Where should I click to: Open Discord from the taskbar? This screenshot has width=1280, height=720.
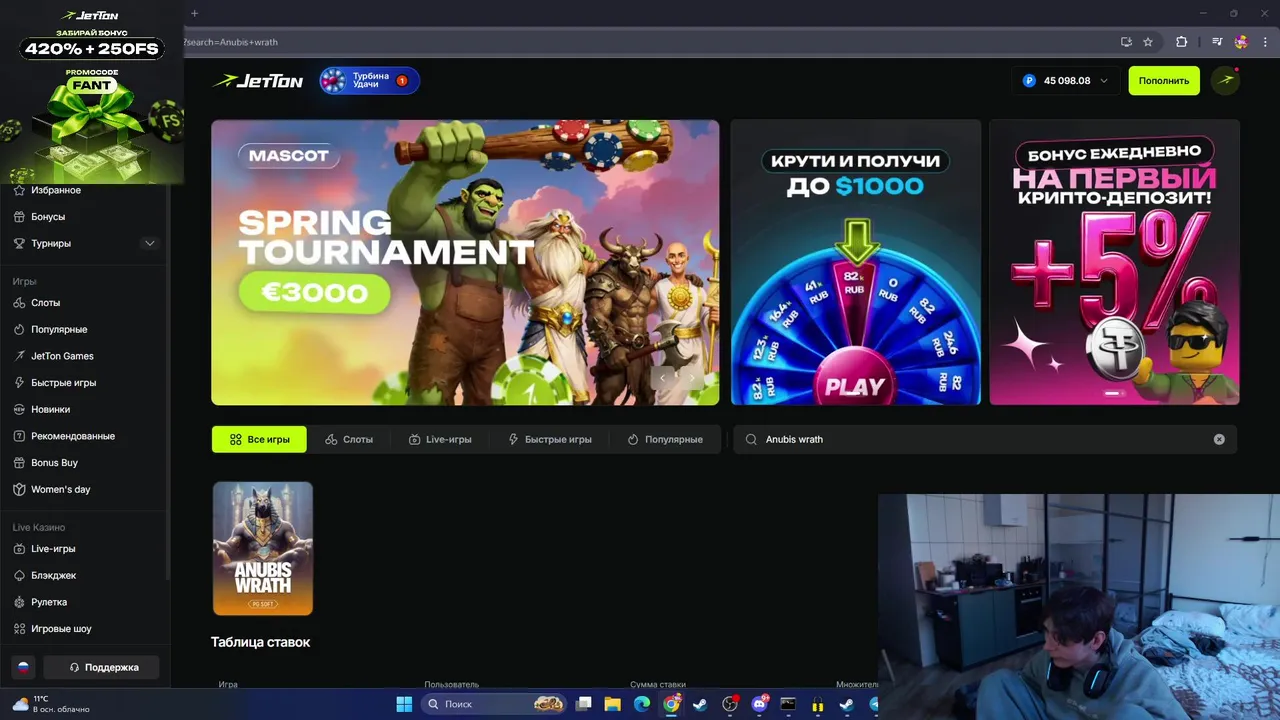759,704
